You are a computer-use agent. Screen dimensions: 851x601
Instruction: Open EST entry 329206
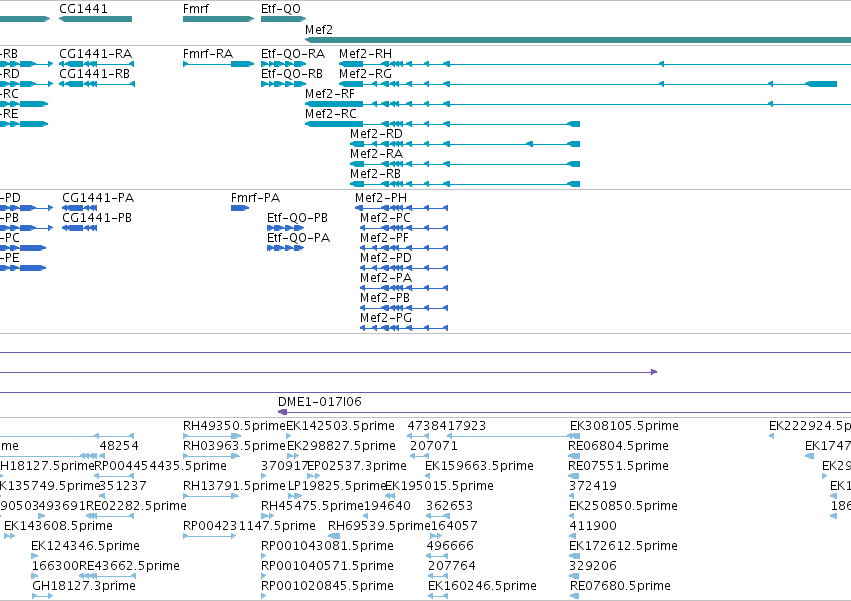click(x=593, y=567)
